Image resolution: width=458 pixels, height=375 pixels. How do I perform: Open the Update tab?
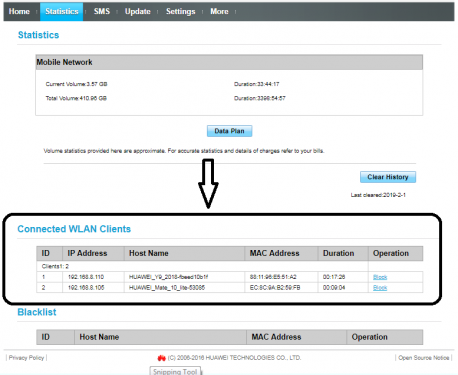137,11
